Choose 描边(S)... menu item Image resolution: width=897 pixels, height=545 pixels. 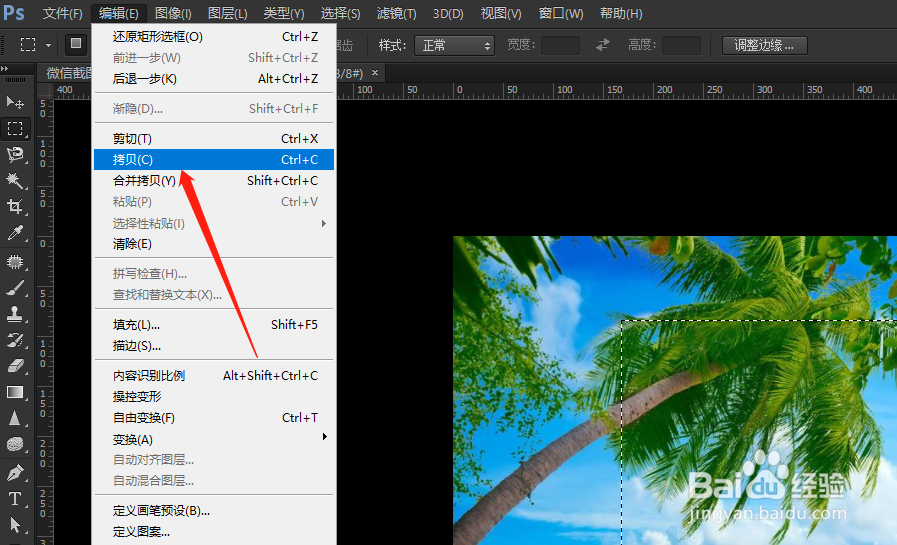[214, 346]
